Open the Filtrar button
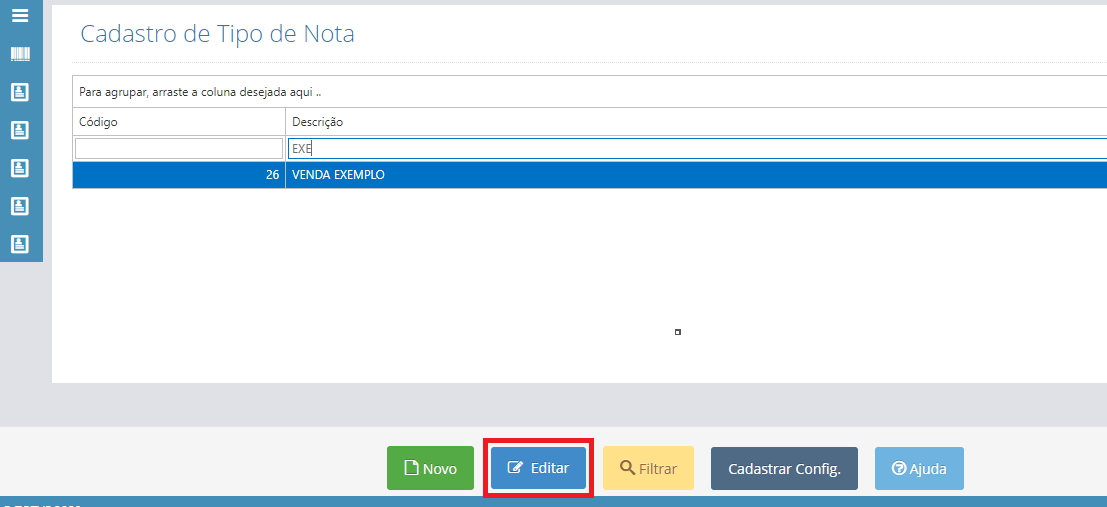Screen dimensions: 1107x507 648,468
